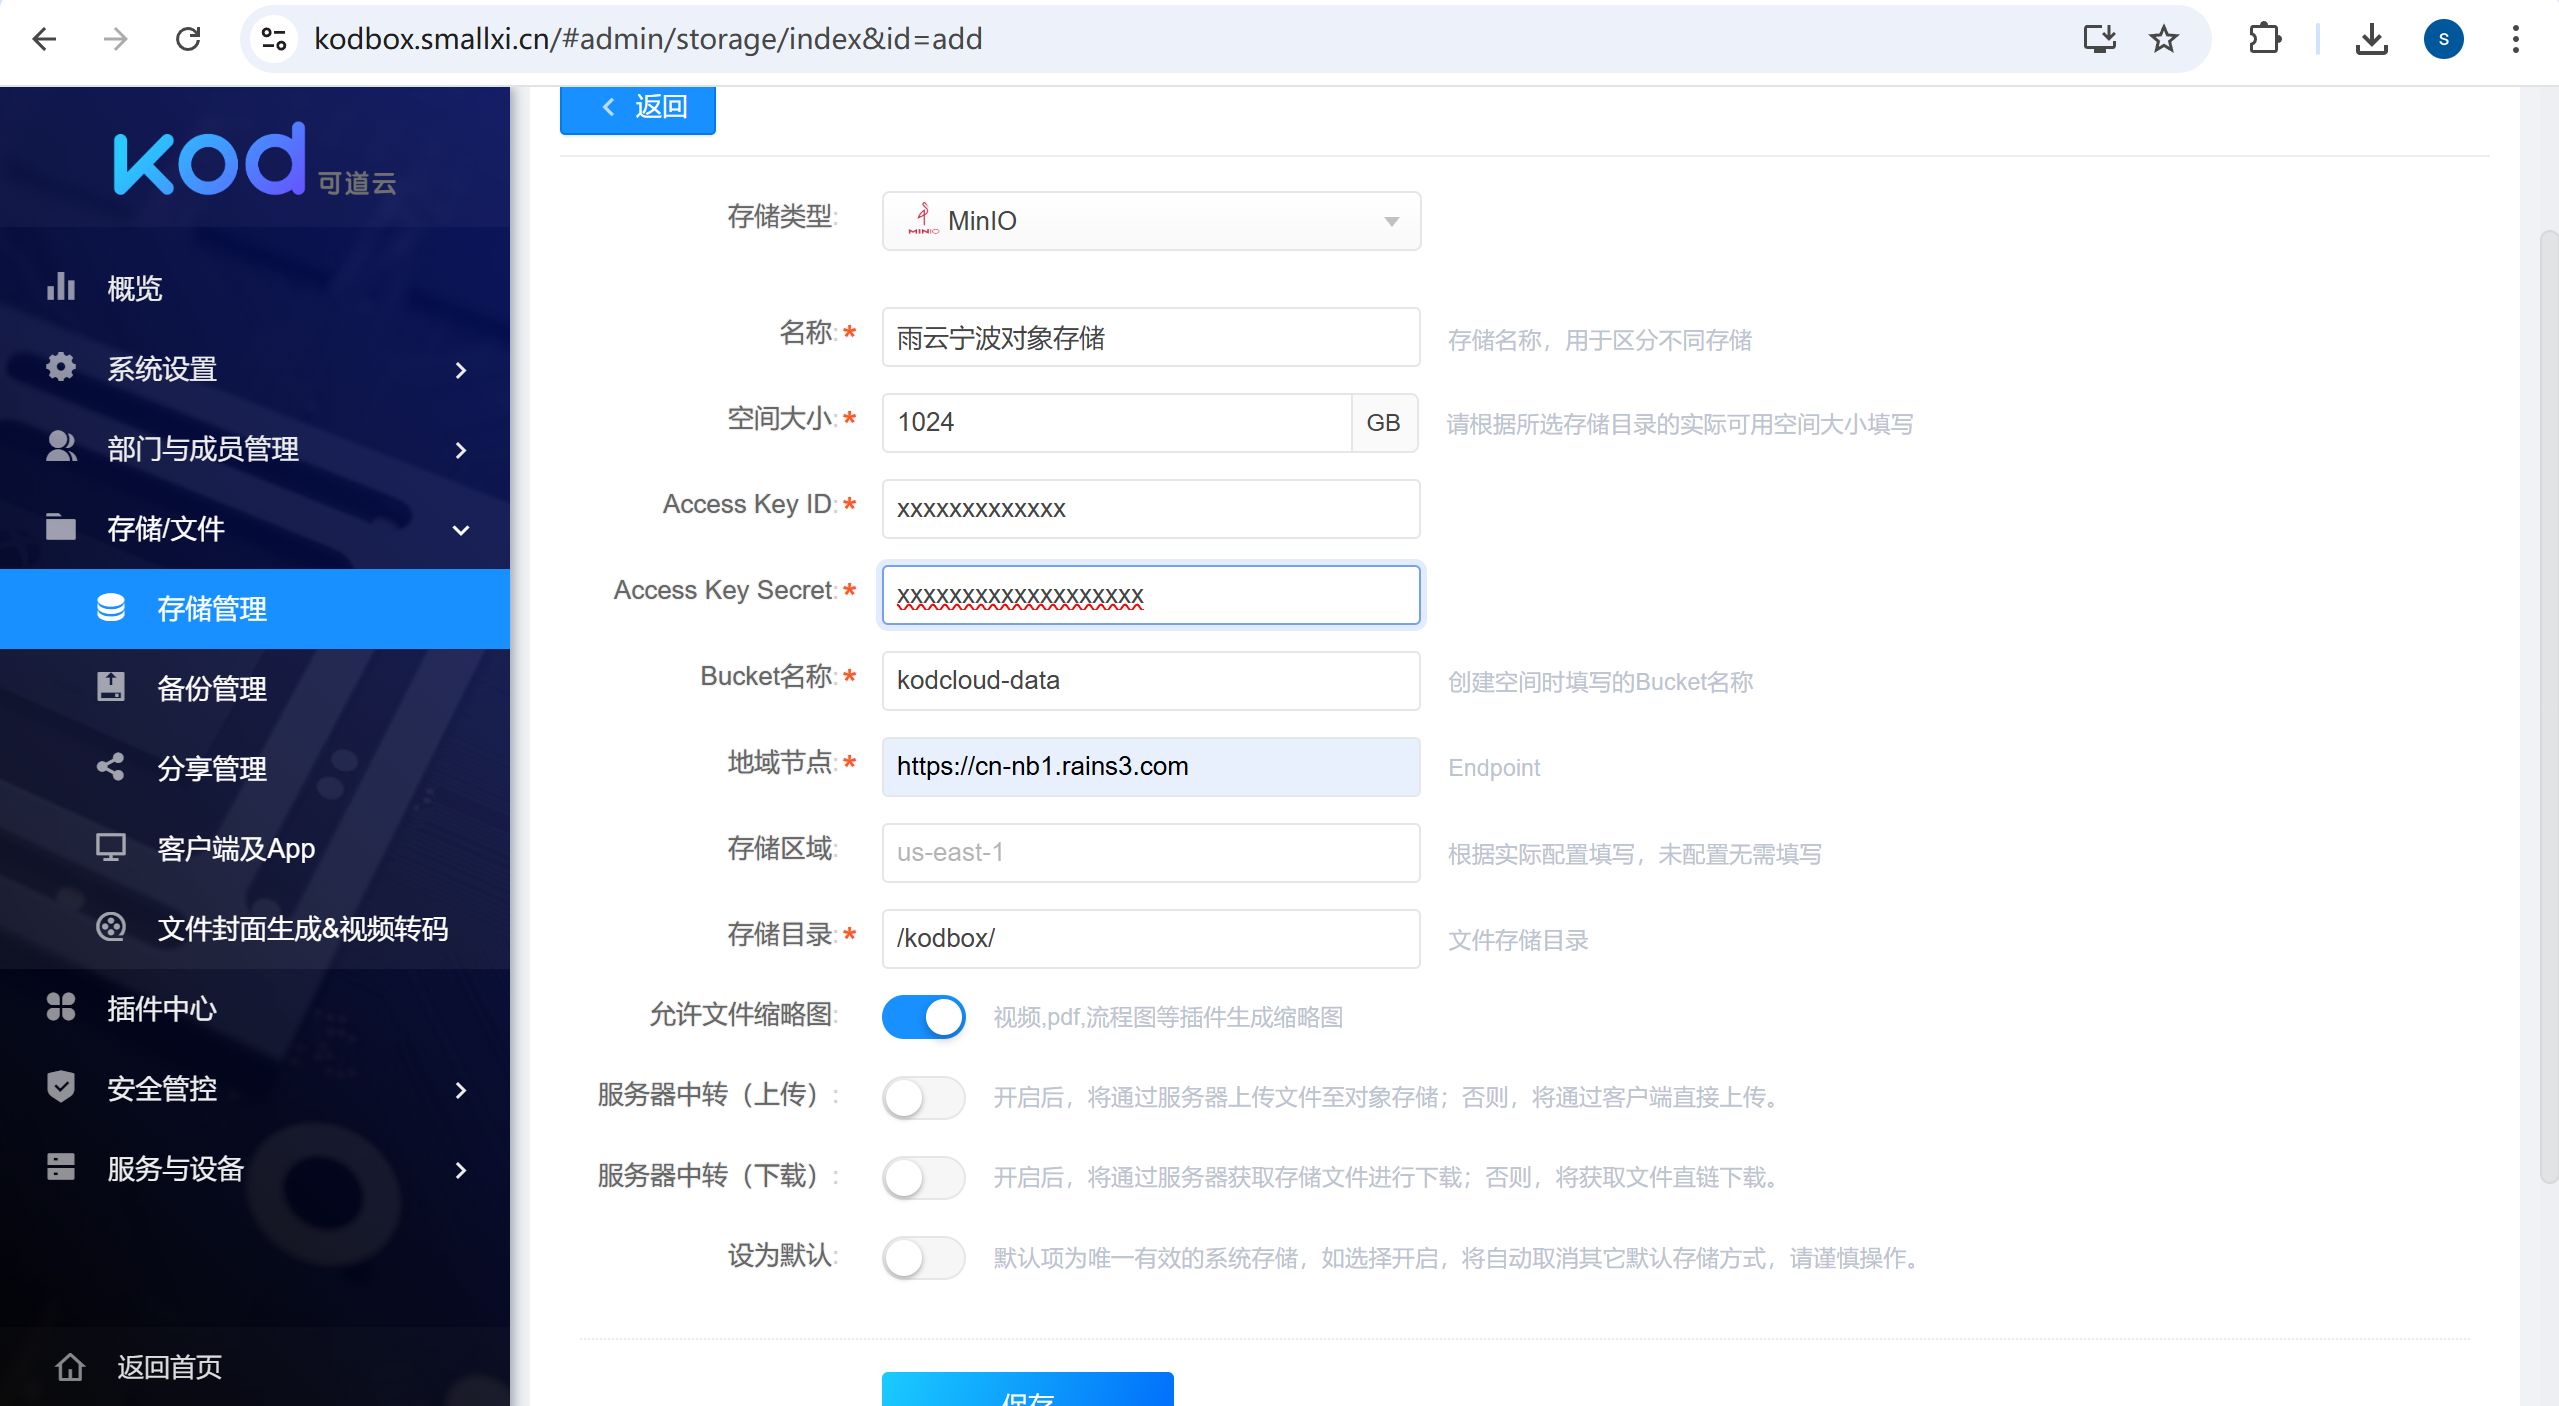Click the browser forward arrow
2559x1406 pixels.
click(116, 39)
